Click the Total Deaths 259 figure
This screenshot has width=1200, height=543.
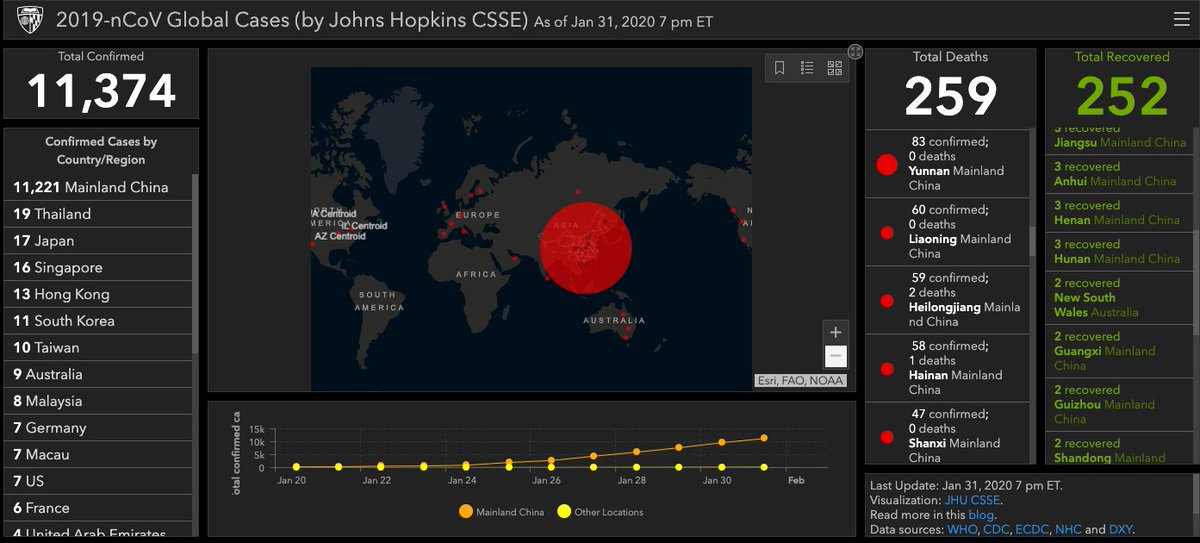click(x=950, y=96)
